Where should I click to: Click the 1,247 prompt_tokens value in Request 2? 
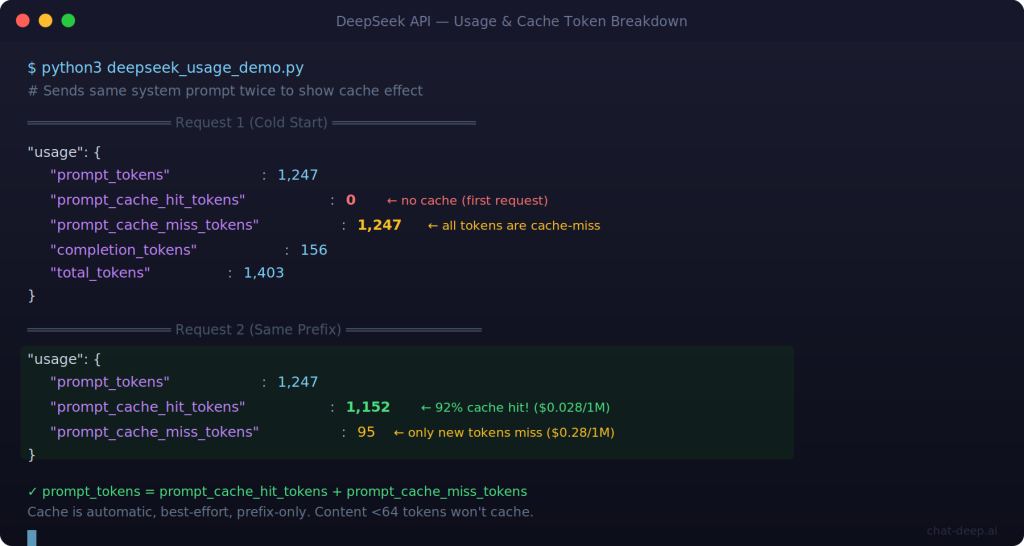click(x=298, y=382)
